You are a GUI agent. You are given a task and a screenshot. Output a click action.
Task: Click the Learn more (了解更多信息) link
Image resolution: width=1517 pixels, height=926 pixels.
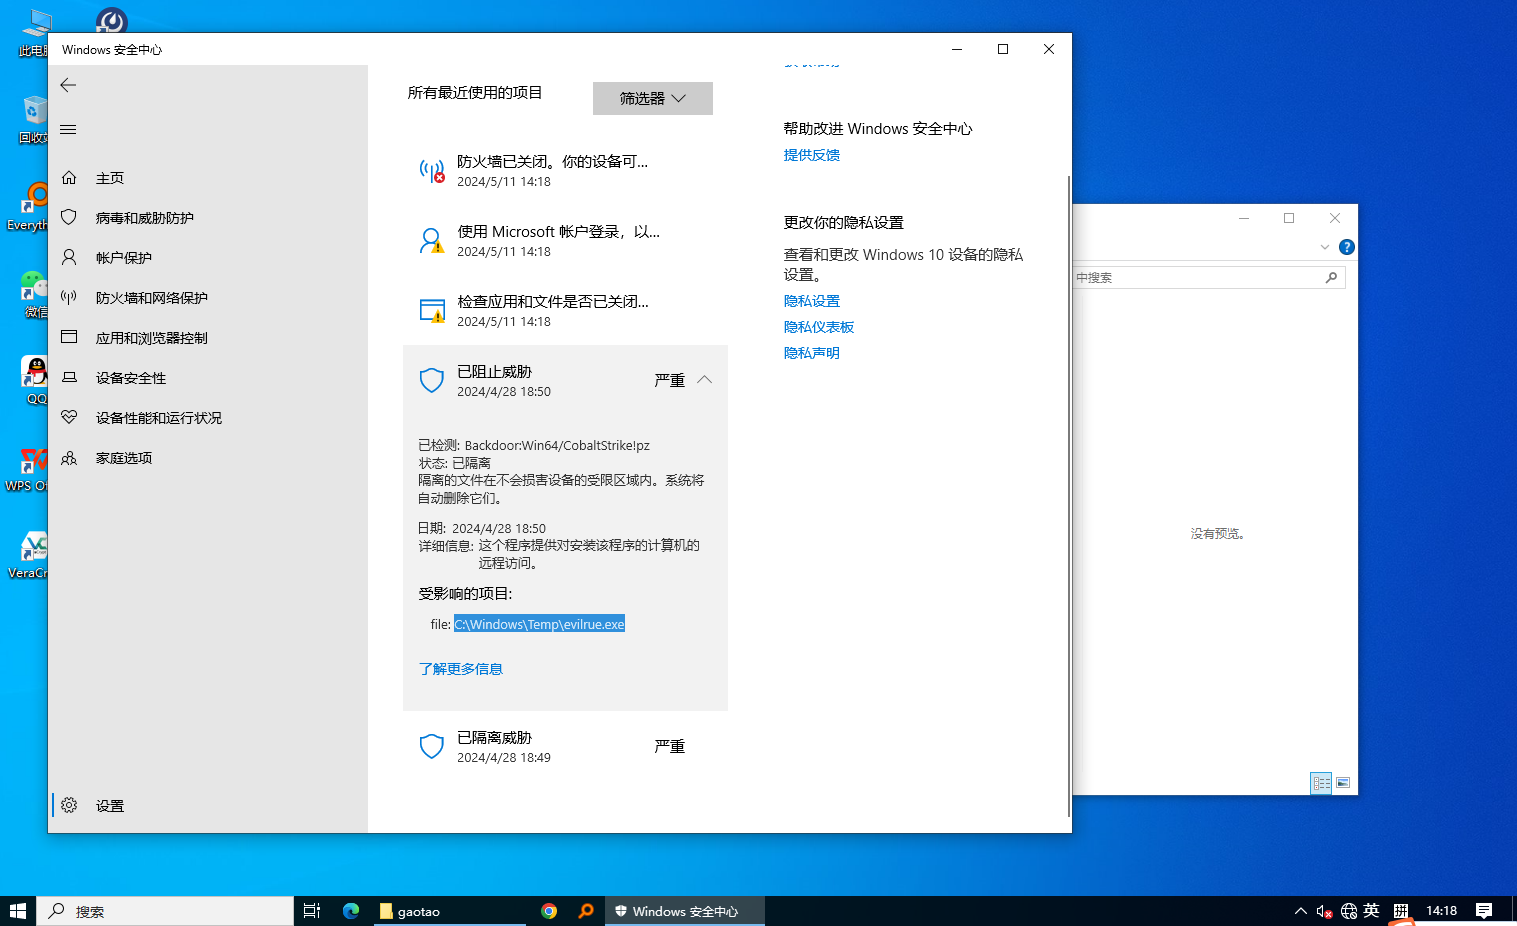pyautogui.click(x=460, y=669)
